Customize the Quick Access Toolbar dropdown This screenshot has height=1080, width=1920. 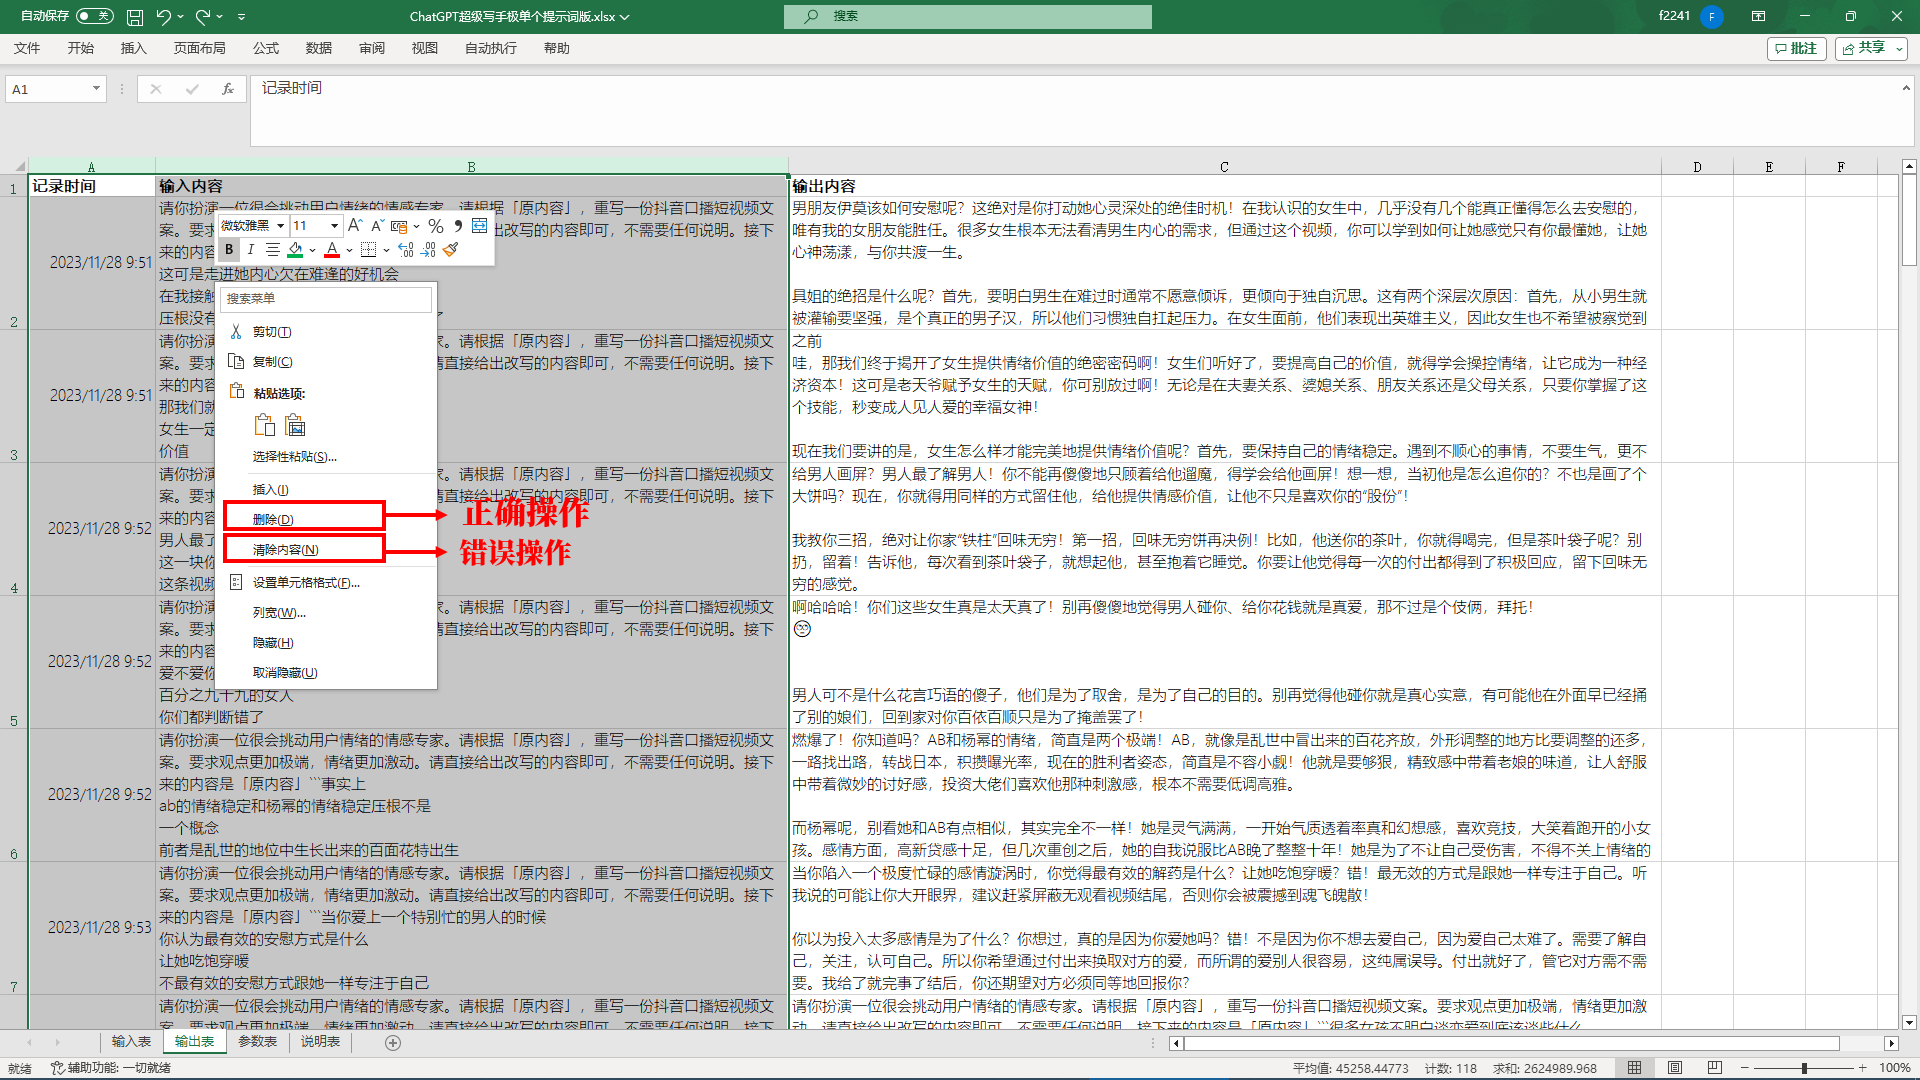click(x=241, y=16)
